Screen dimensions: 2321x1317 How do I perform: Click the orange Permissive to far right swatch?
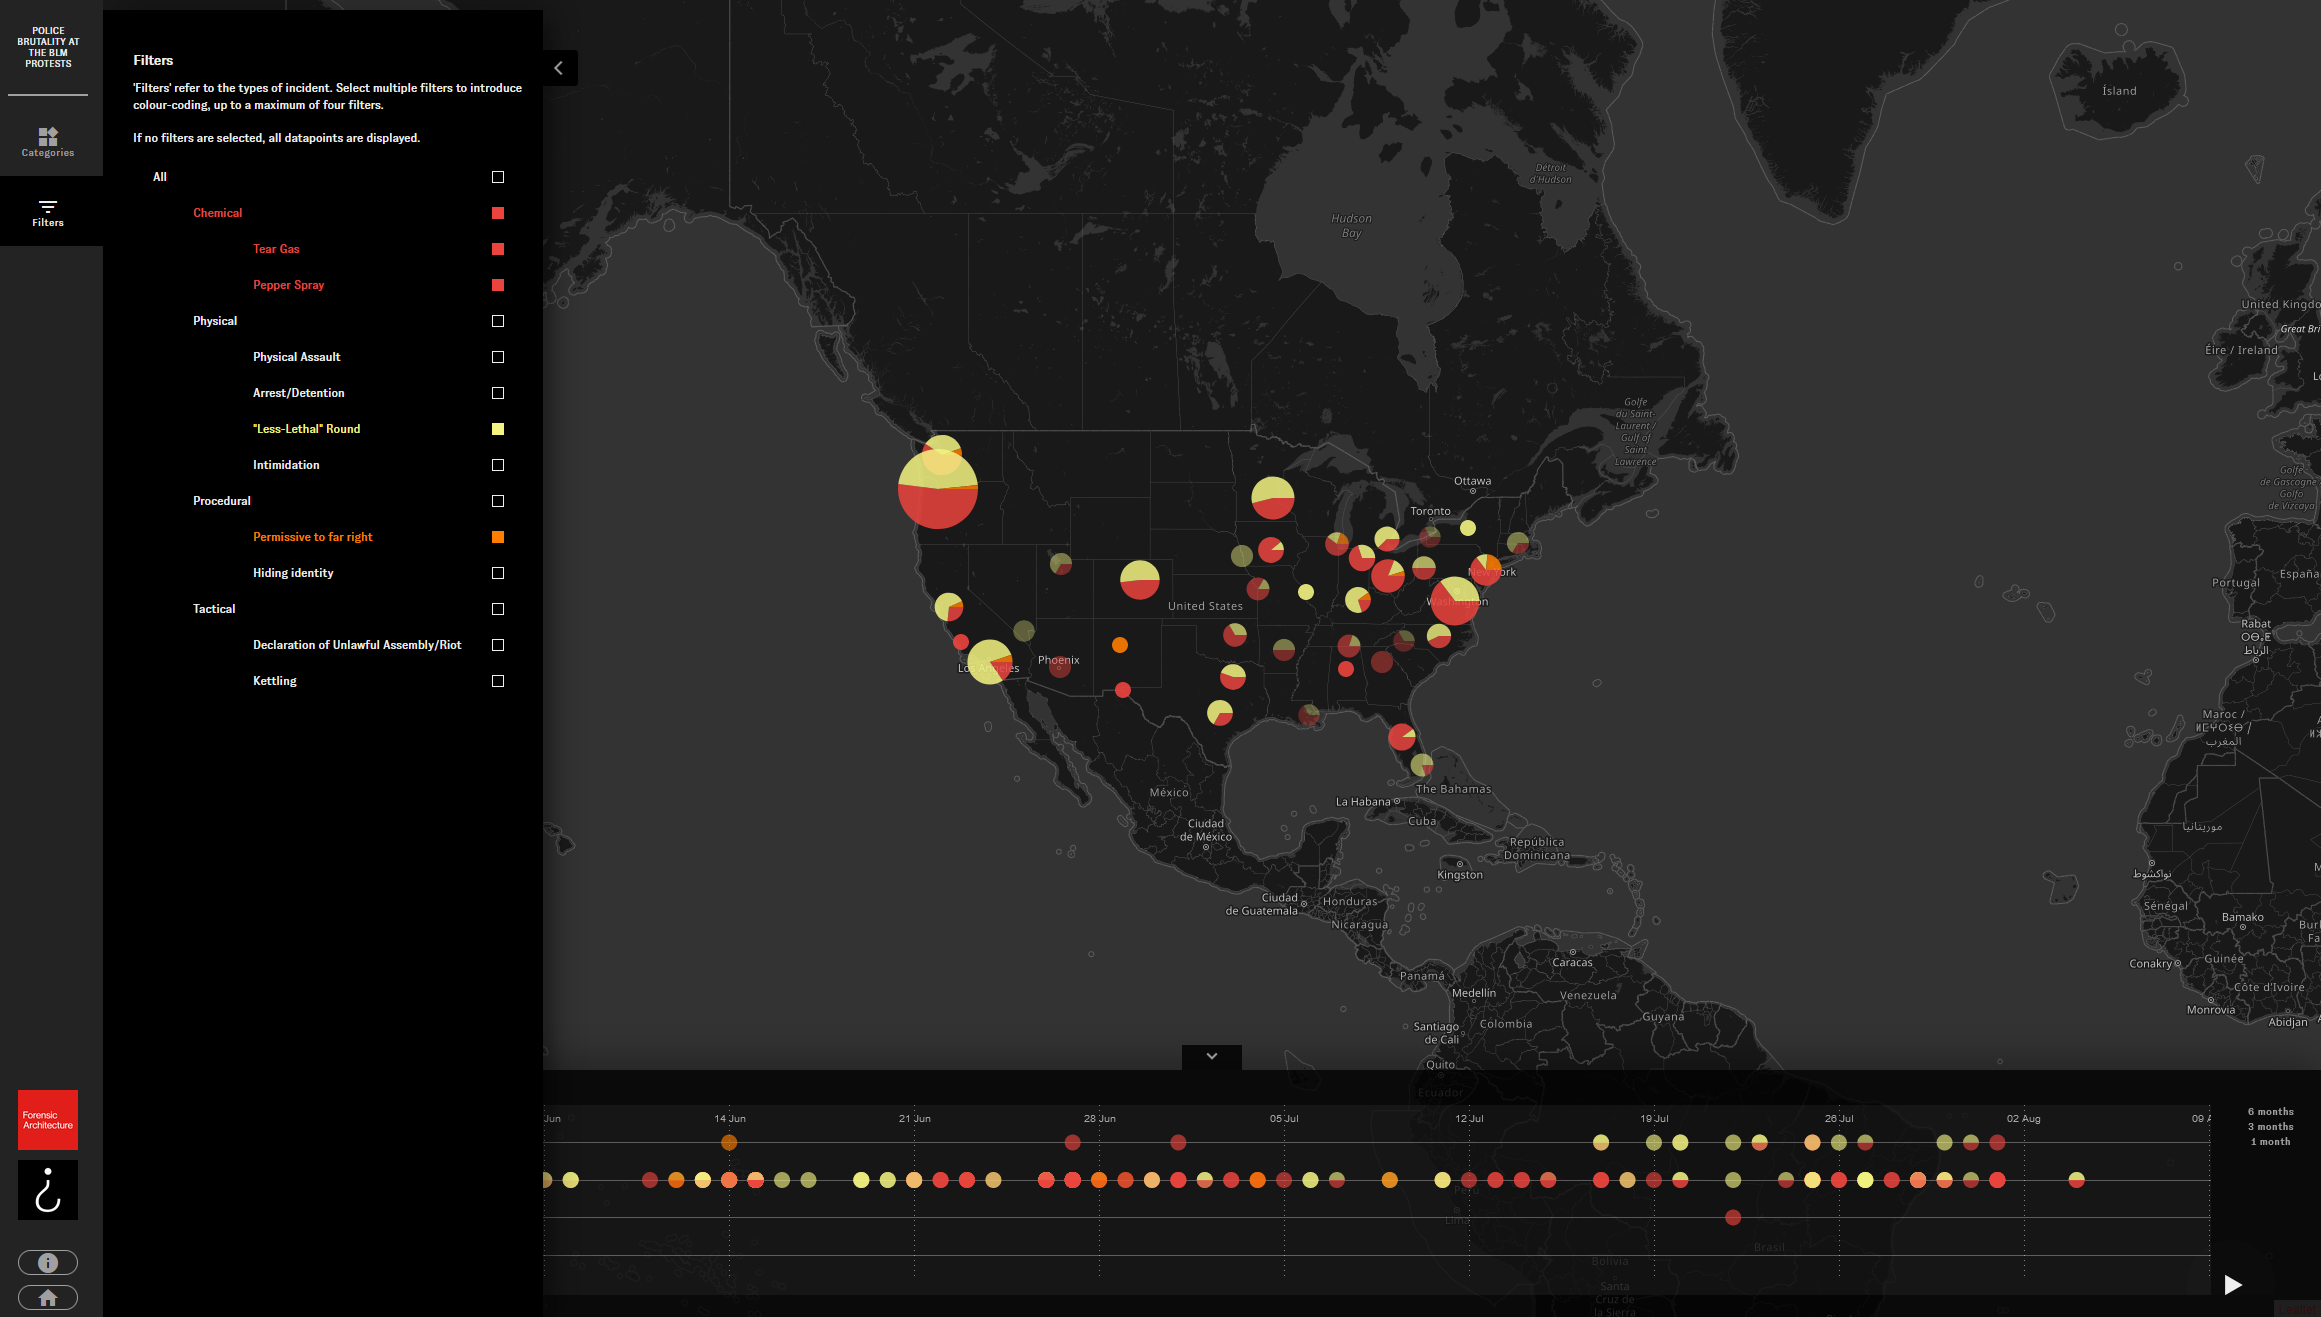[498, 537]
